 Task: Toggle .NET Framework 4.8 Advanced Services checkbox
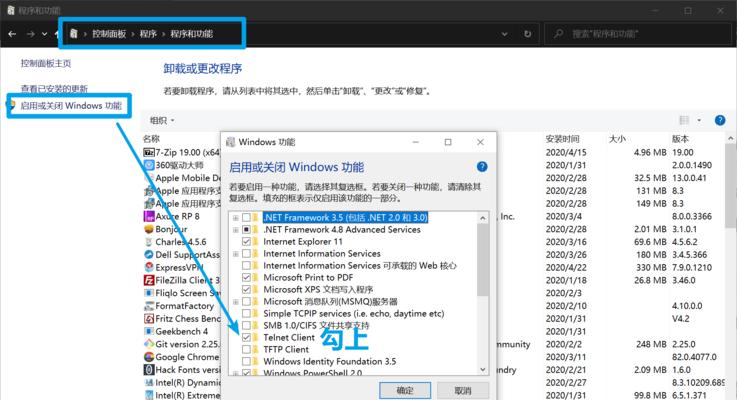[x=246, y=229]
